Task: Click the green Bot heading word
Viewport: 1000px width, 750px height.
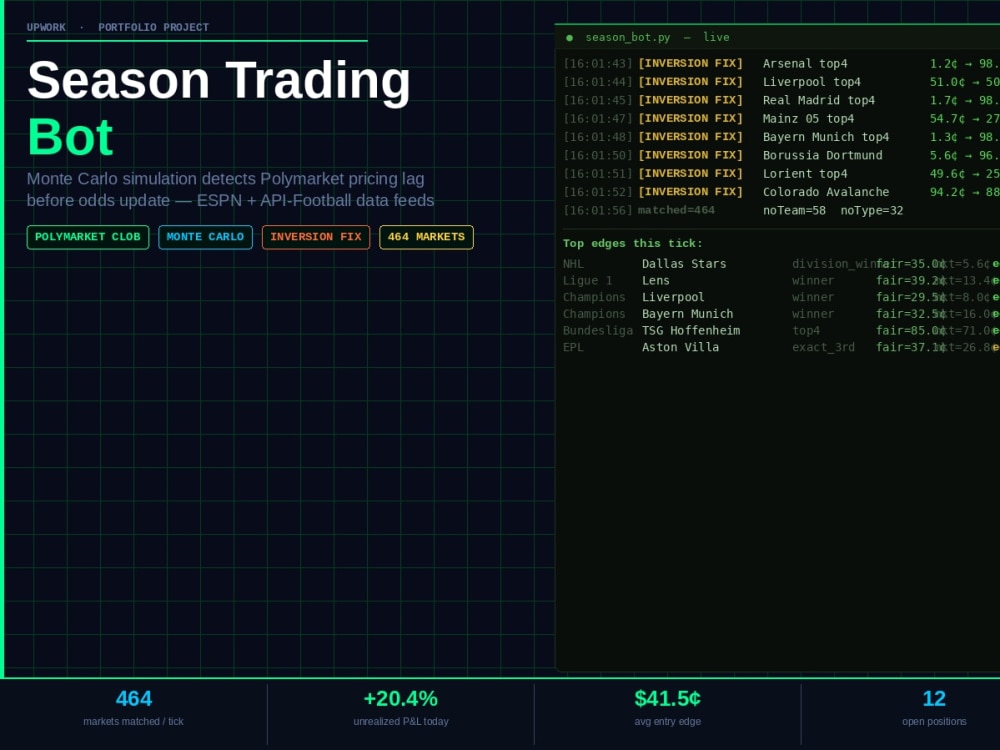Action: (70, 137)
